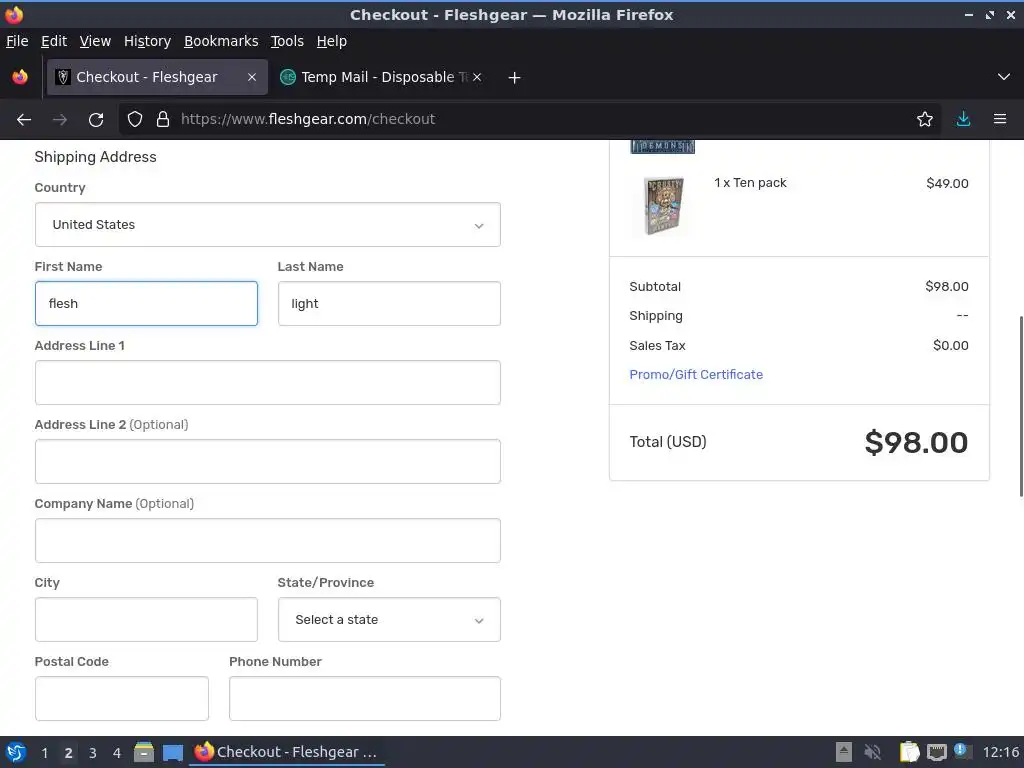Bookmark this page with the star
1024x768 pixels.
[925, 120]
